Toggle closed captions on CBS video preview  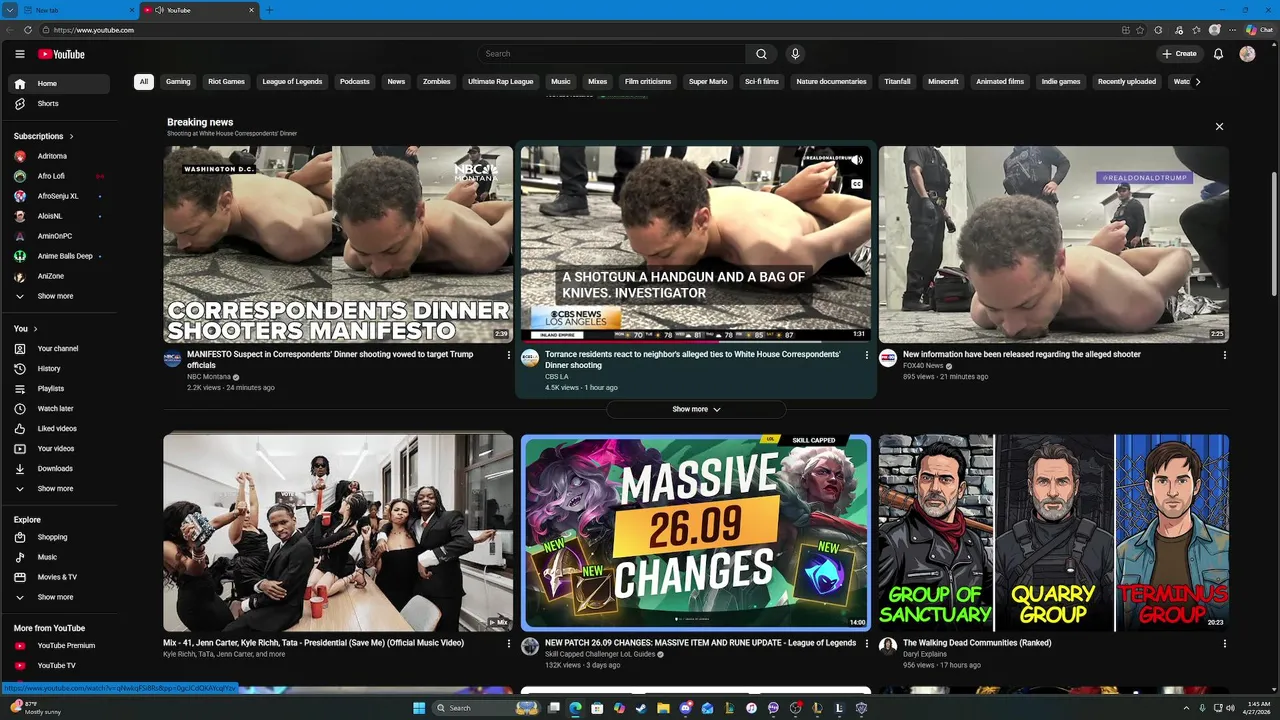coord(856,184)
